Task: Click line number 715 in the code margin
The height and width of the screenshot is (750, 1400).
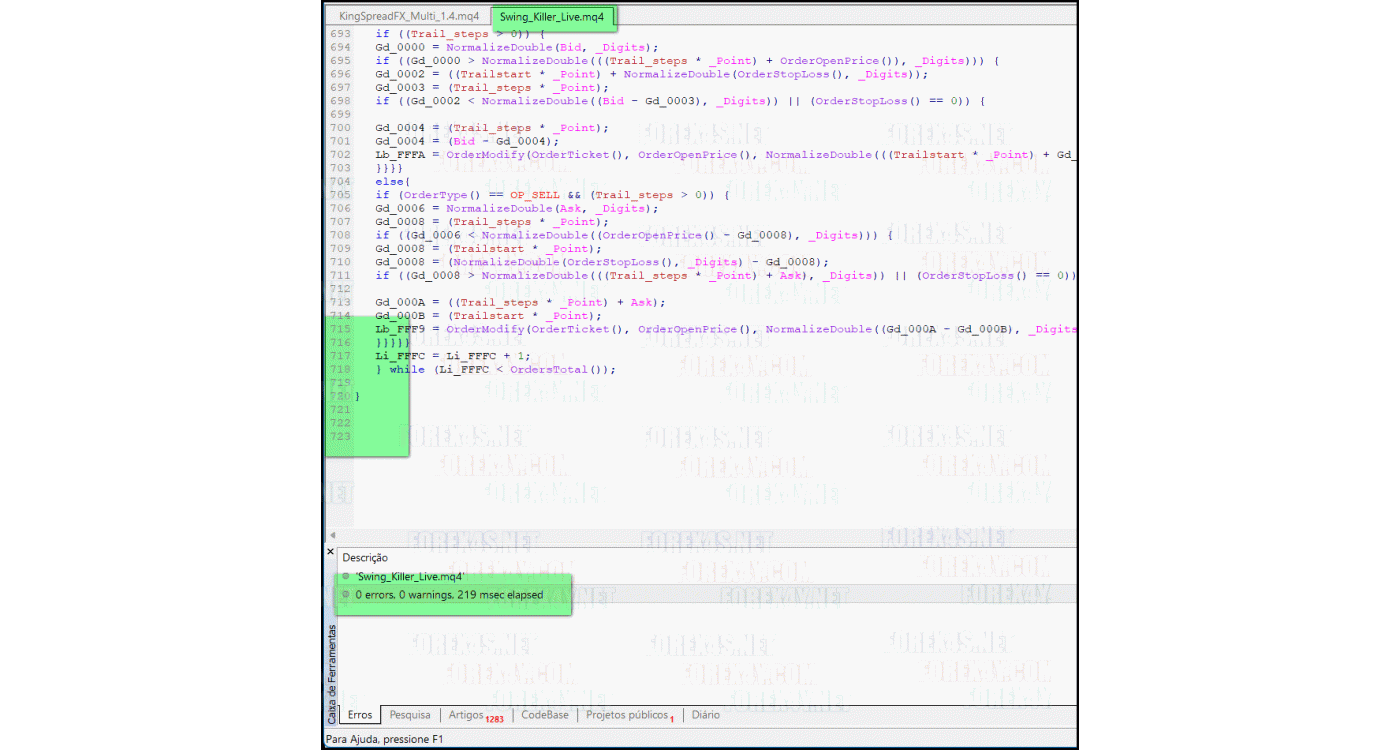Action: tap(339, 329)
